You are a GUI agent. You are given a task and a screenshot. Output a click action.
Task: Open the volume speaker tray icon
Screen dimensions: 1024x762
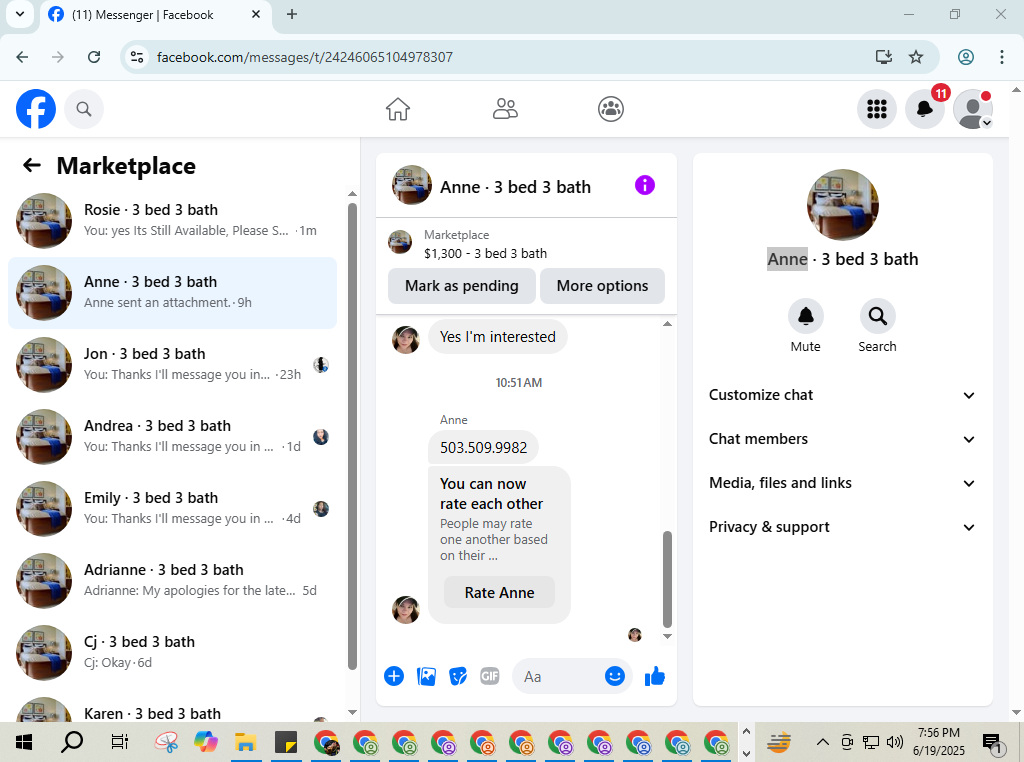point(895,742)
